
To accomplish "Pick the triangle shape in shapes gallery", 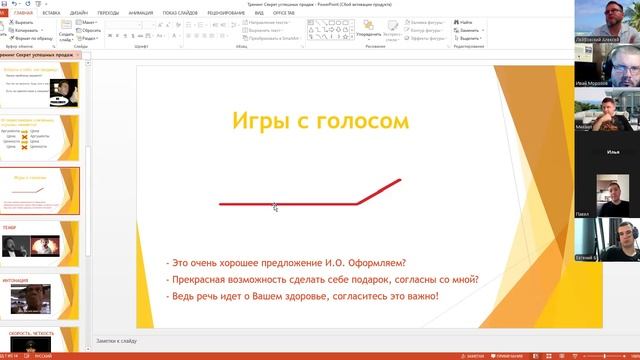I will pyautogui.click(x=311, y=30).
